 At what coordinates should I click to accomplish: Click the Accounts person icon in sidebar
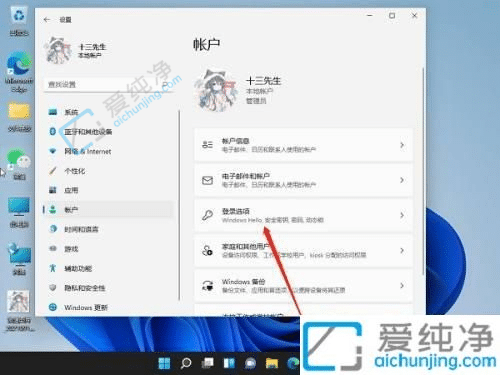pos(53,210)
